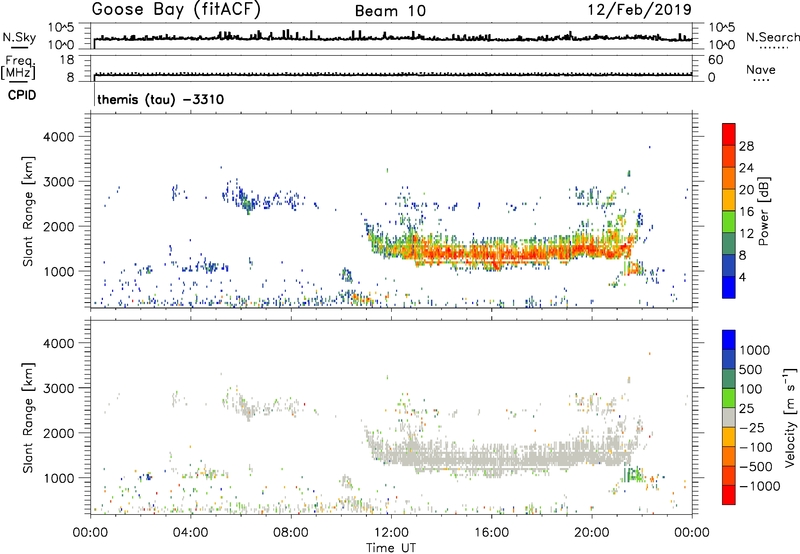This screenshot has width=800, height=554.
Task: Select "Slant Range [km]" label of velocity panel
Action: [x=28, y=418]
